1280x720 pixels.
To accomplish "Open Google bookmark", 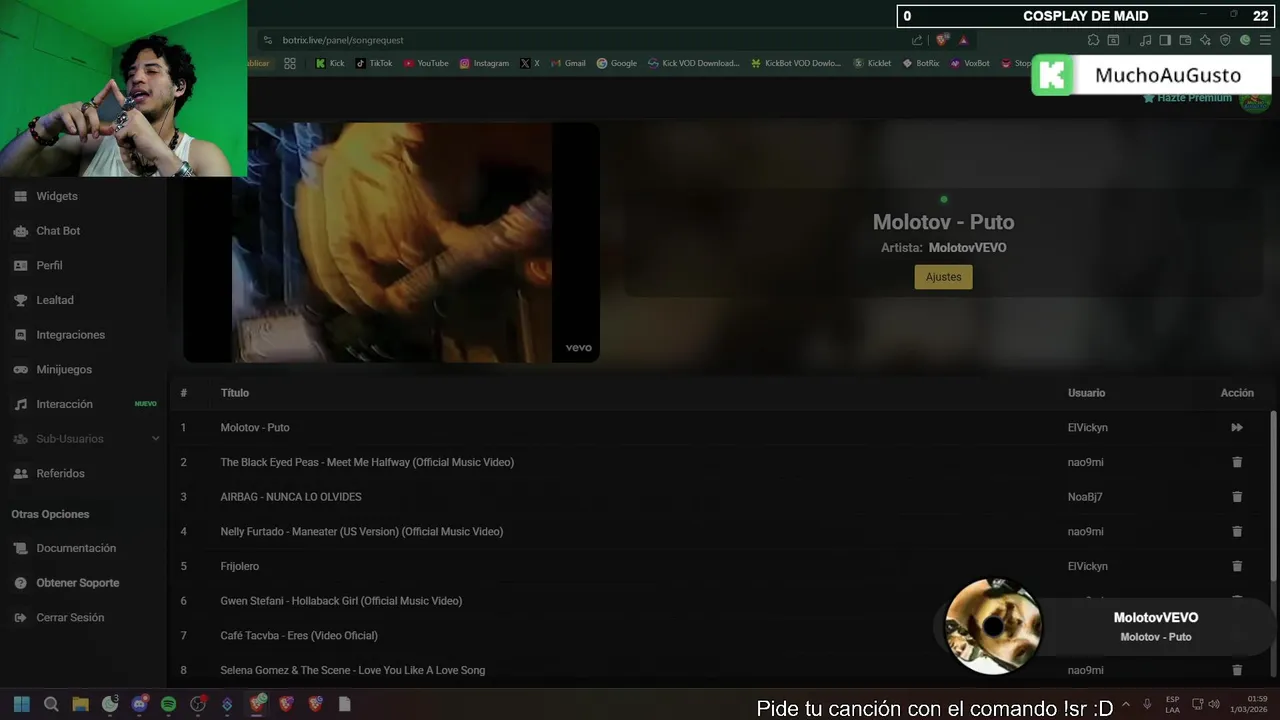I will (617, 63).
